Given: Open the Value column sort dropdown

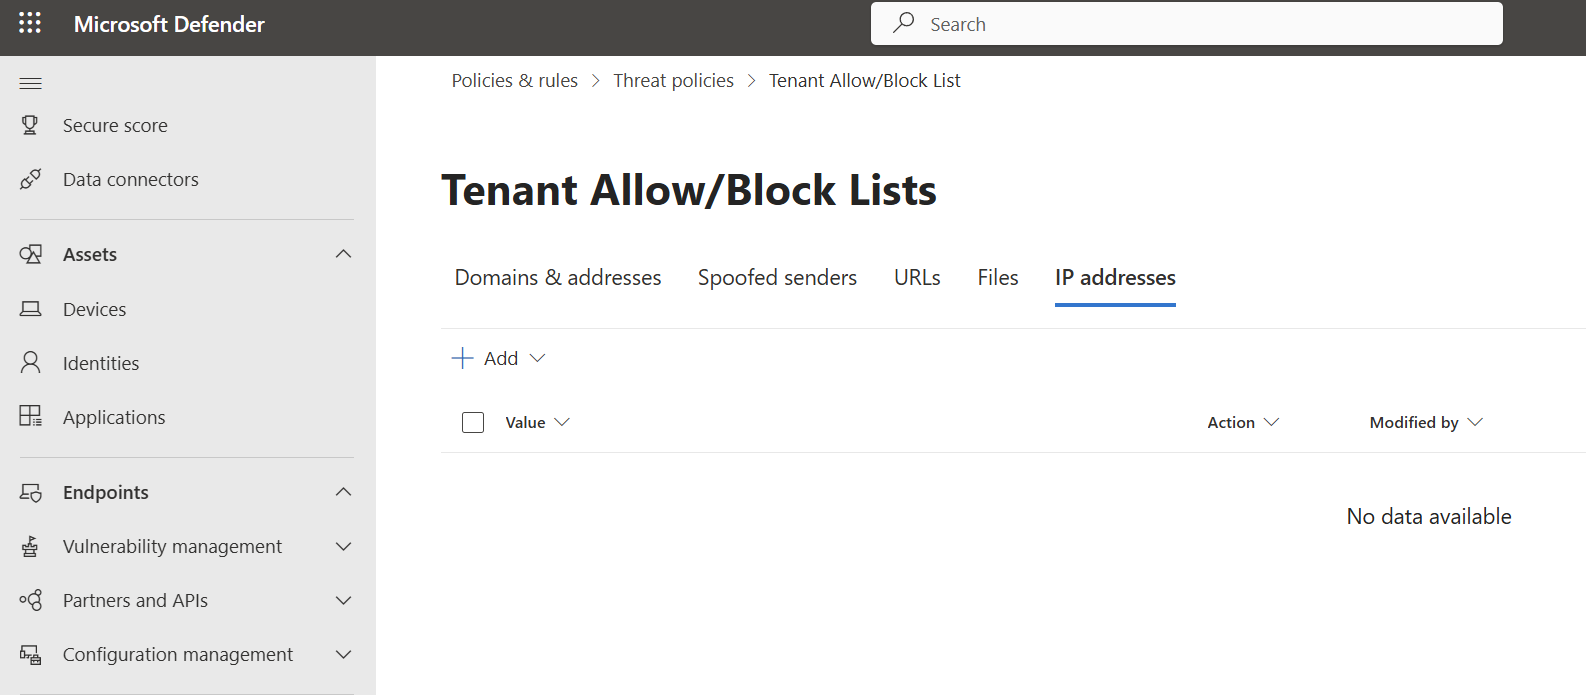Looking at the screenshot, I should (562, 422).
